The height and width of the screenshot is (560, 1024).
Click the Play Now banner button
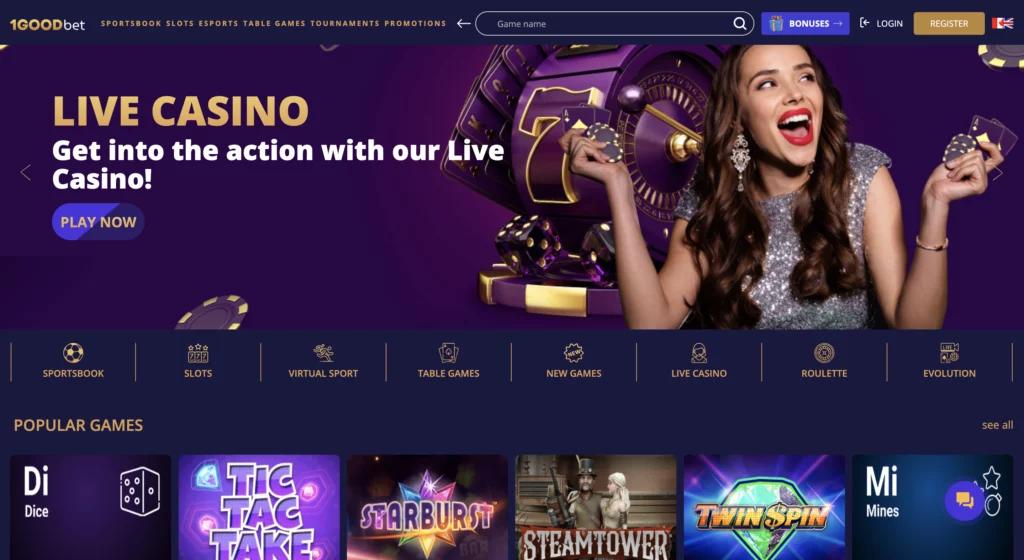pyautogui.click(x=98, y=222)
